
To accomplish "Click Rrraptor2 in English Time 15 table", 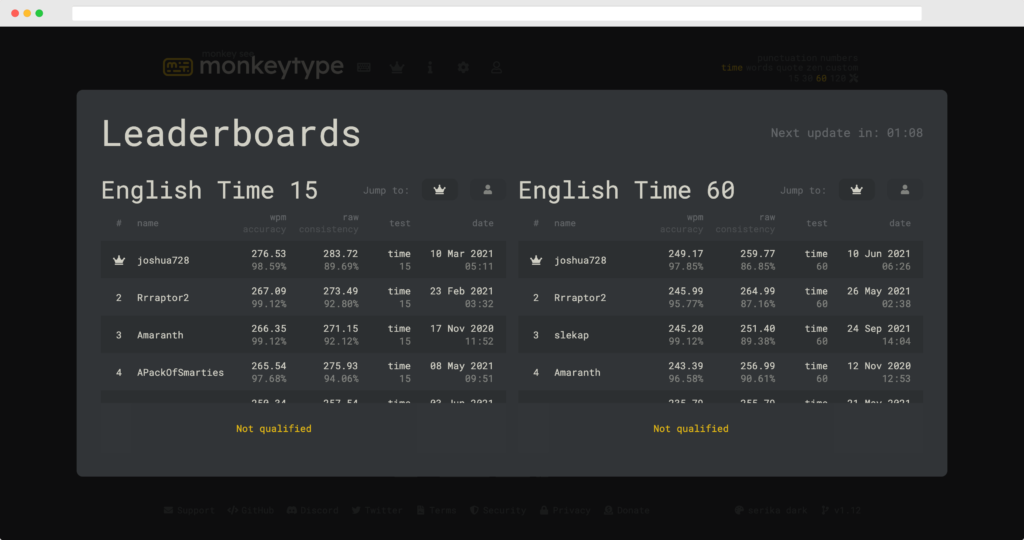I will (x=163, y=297).
